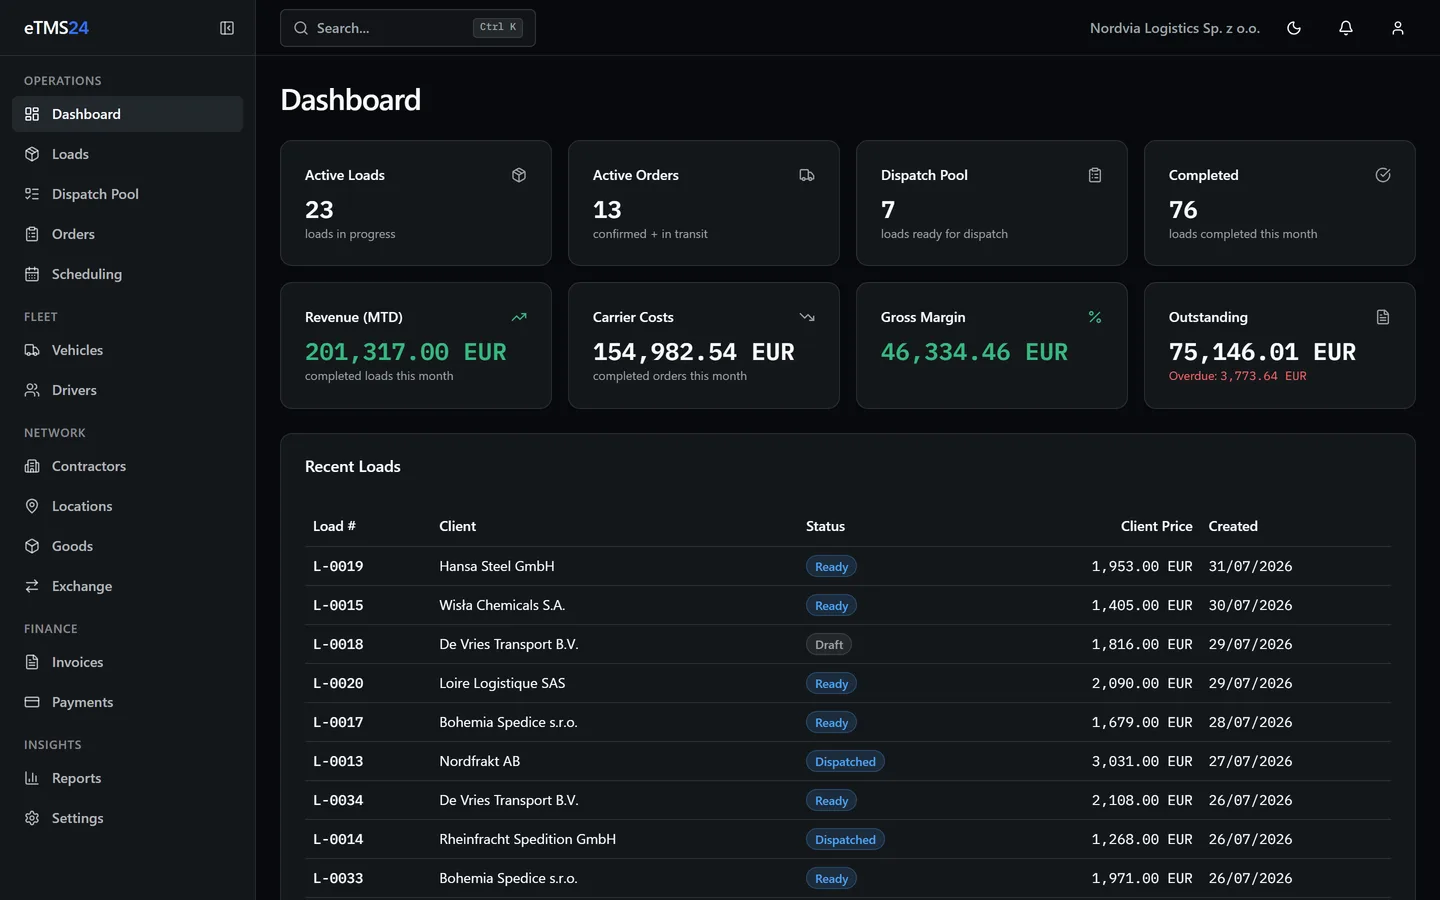This screenshot has height=900, width=1440.
Task: Click the Nordvia Logistics company name
Action: pyautogui.click(x=1175, y=28)
